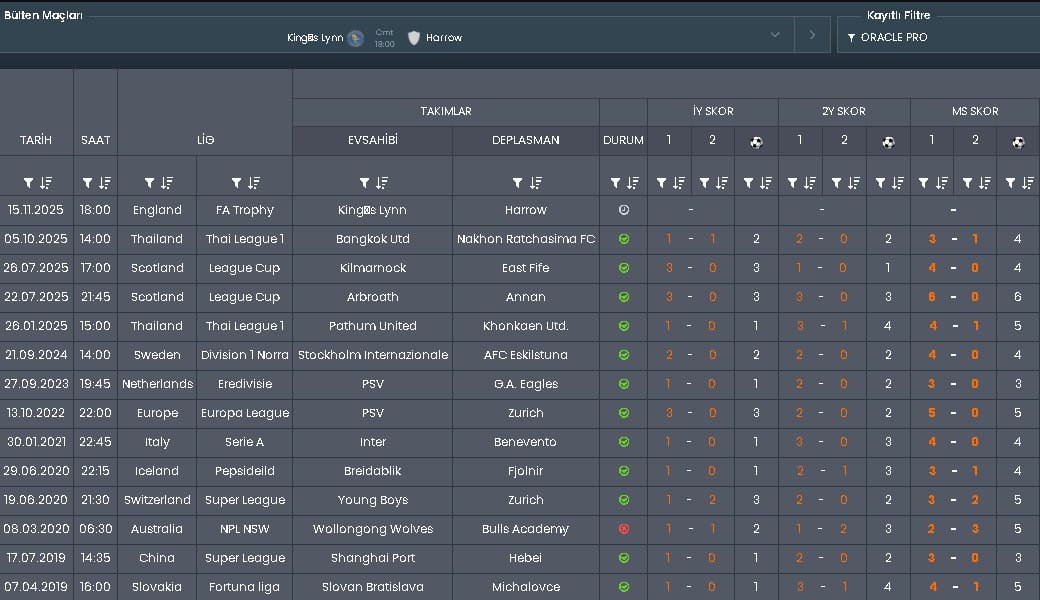The width and height of the screenshot is (1040, 600).
Task: Filter İY SKOR total goals column
Action: [748, 183]
